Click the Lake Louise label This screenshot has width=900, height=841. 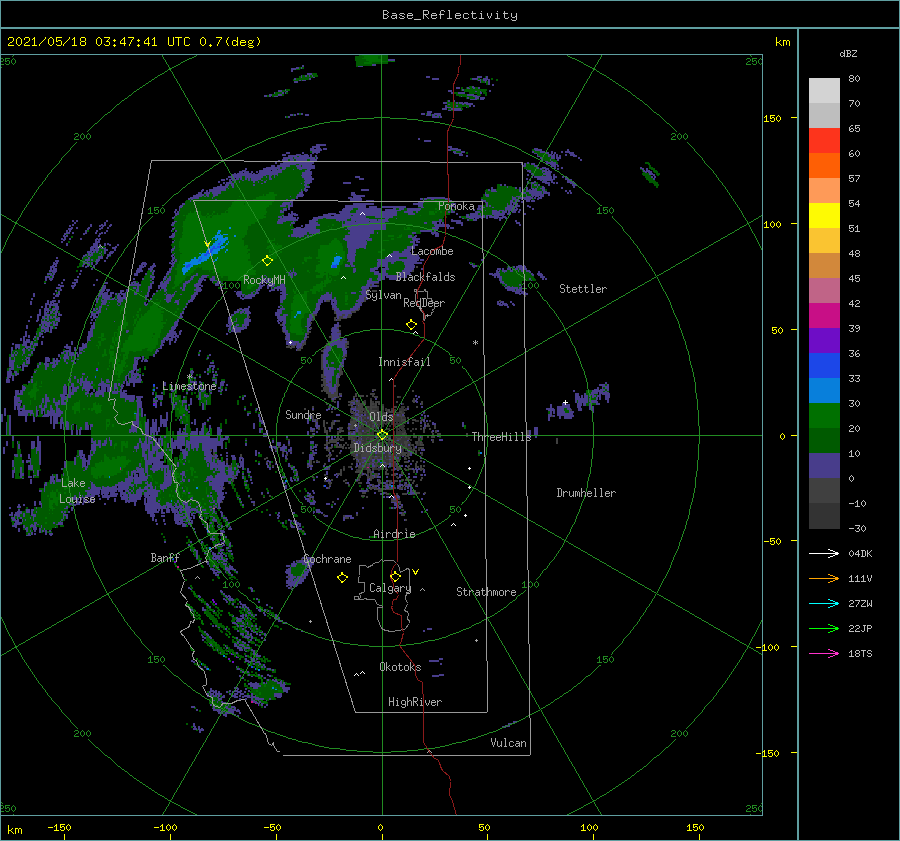pyautogui.click(x=77, y=491)
